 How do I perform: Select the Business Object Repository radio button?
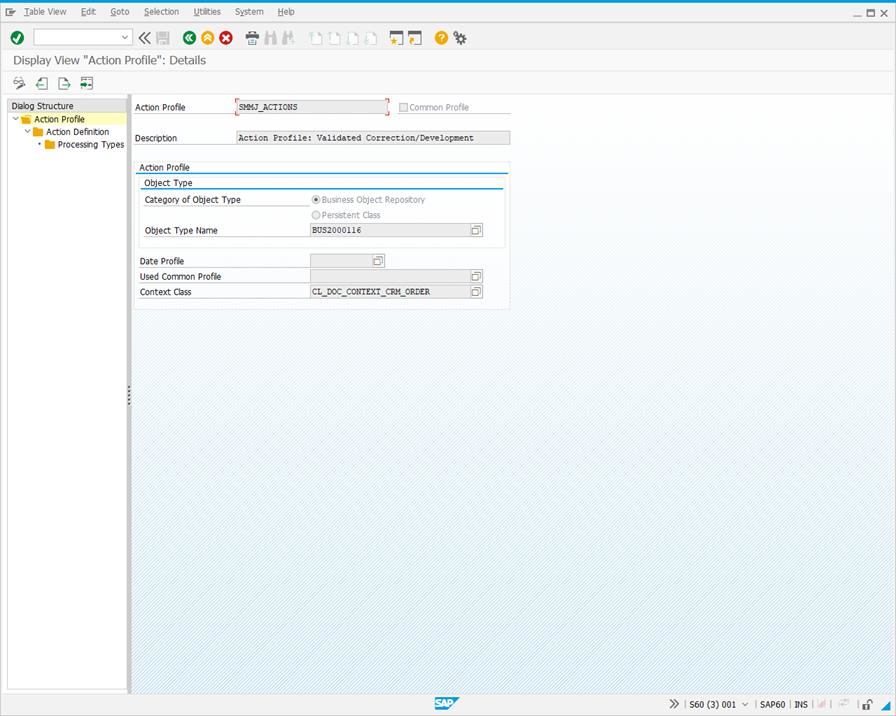pos(316,199)
